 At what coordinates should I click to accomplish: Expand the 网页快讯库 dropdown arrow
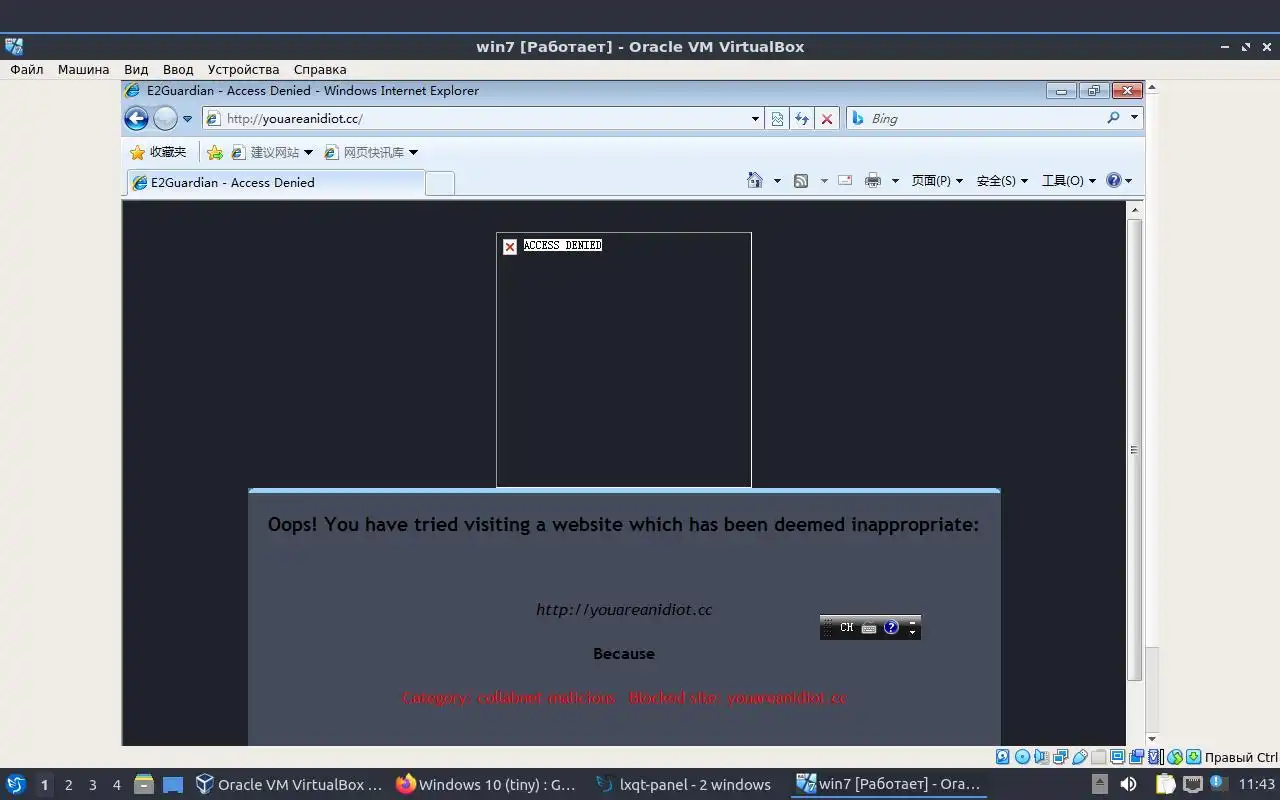pos(413,152)
